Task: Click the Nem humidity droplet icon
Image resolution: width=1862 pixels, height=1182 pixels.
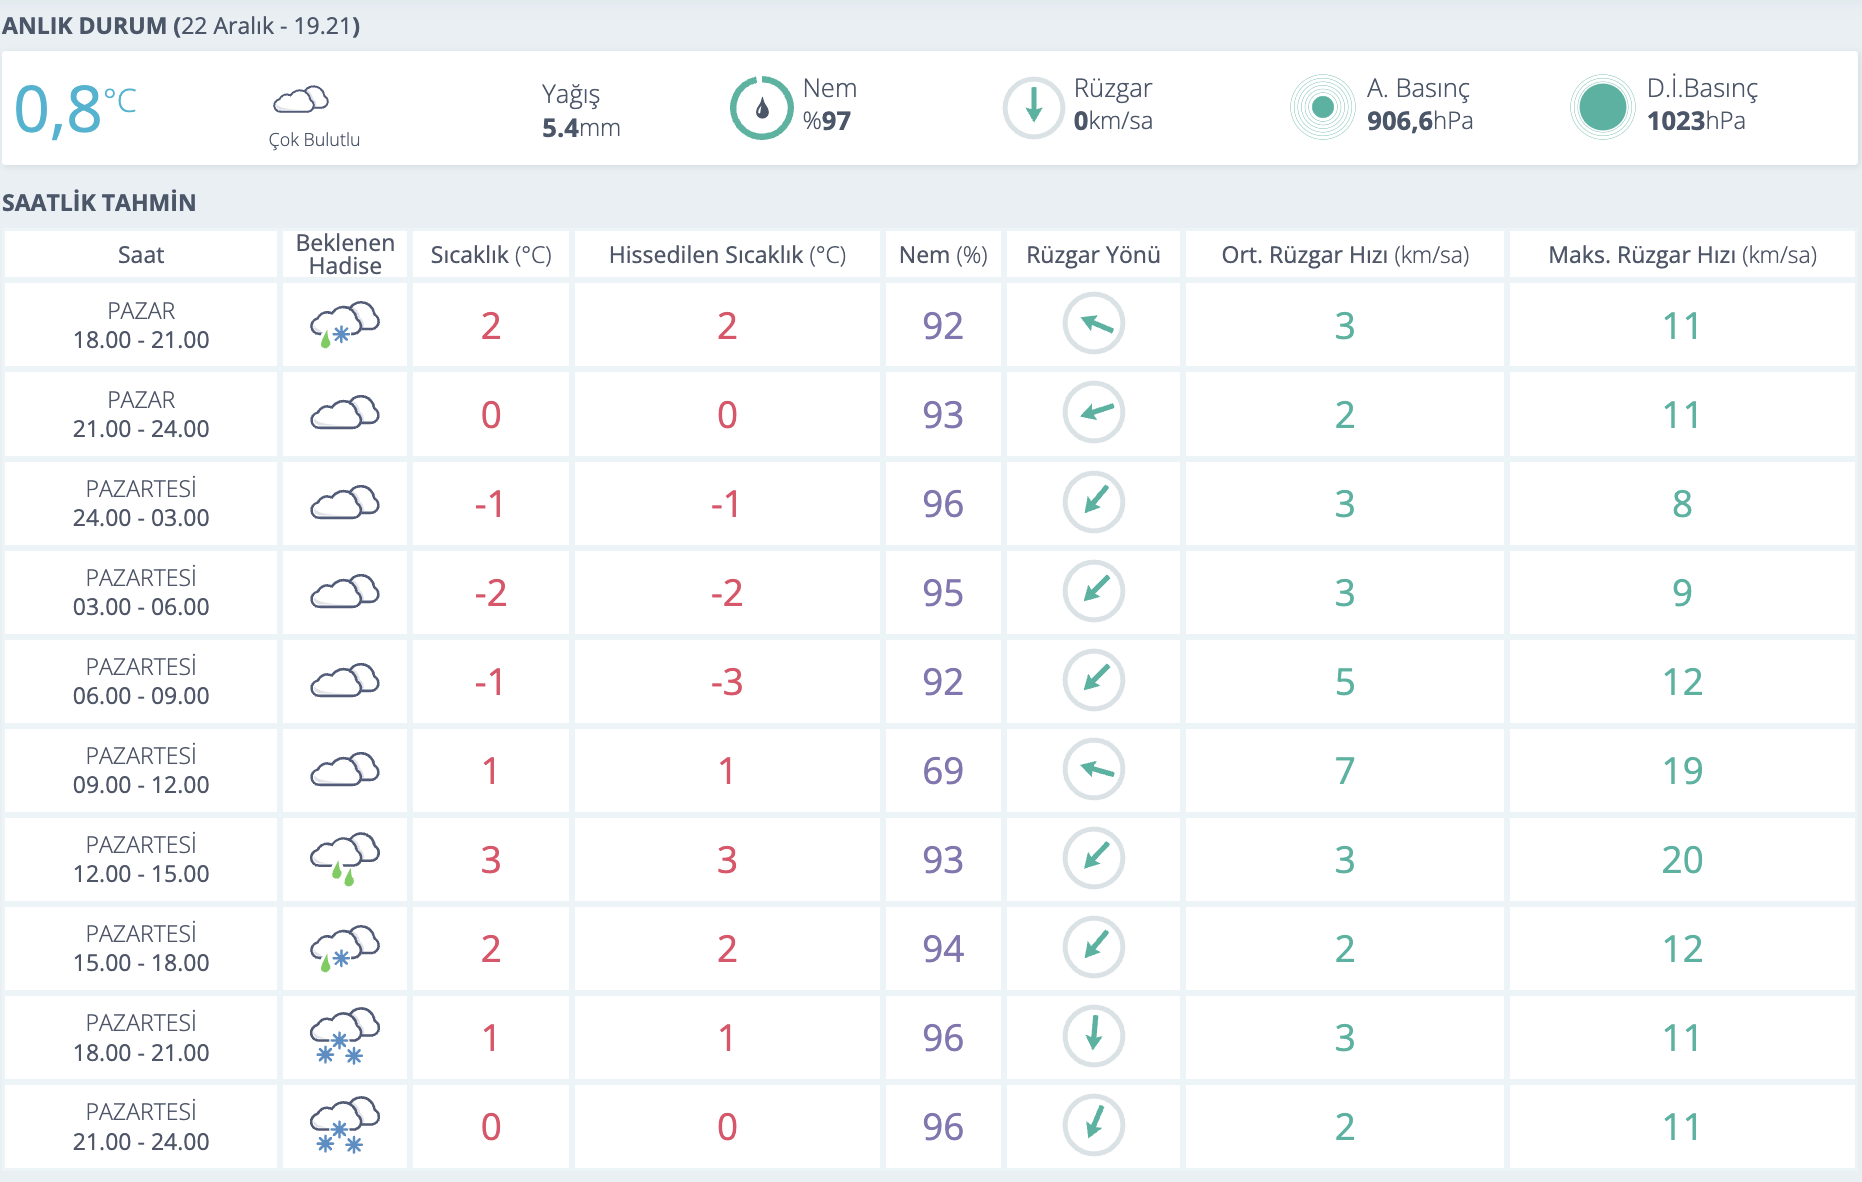Action: pyautogui.click(x=761, y=108)
